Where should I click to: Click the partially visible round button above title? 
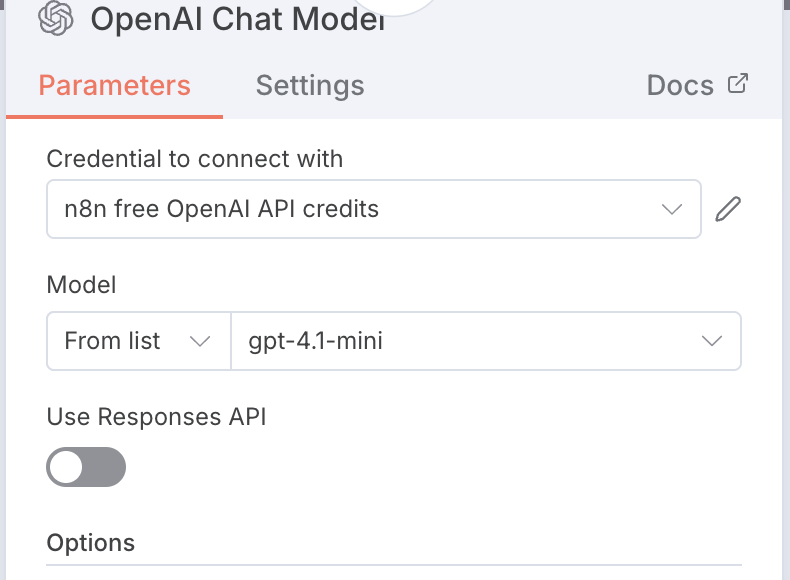coord(396,5)
